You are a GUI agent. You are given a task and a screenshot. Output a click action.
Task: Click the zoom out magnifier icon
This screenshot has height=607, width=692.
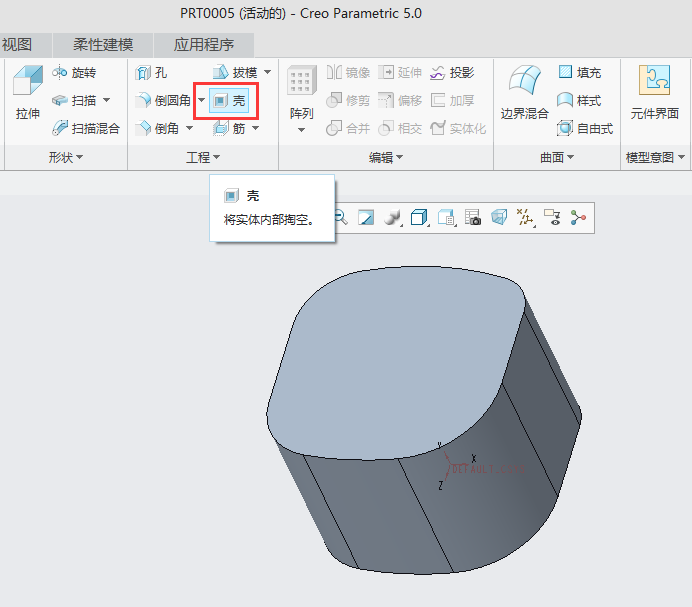(341, 217)
